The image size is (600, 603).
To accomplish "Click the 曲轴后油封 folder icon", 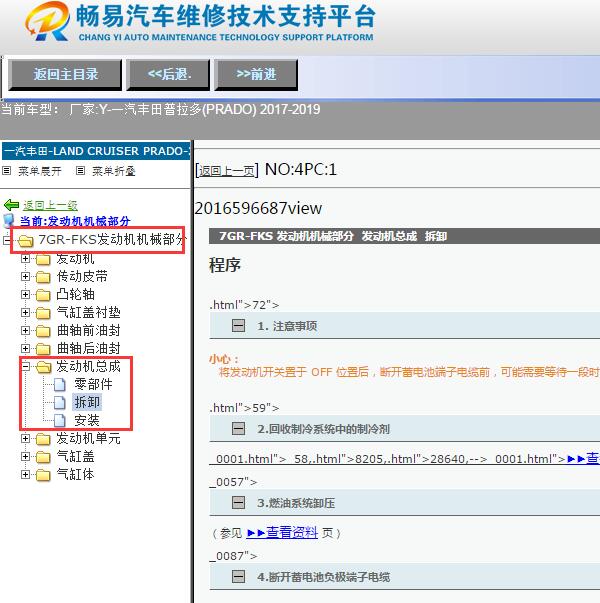I will 43,349.
